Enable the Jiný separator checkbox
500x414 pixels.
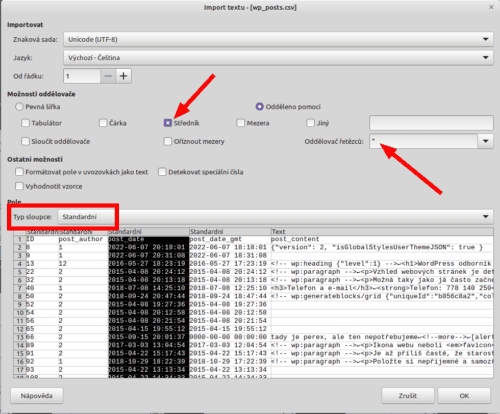tap(310, 123)
